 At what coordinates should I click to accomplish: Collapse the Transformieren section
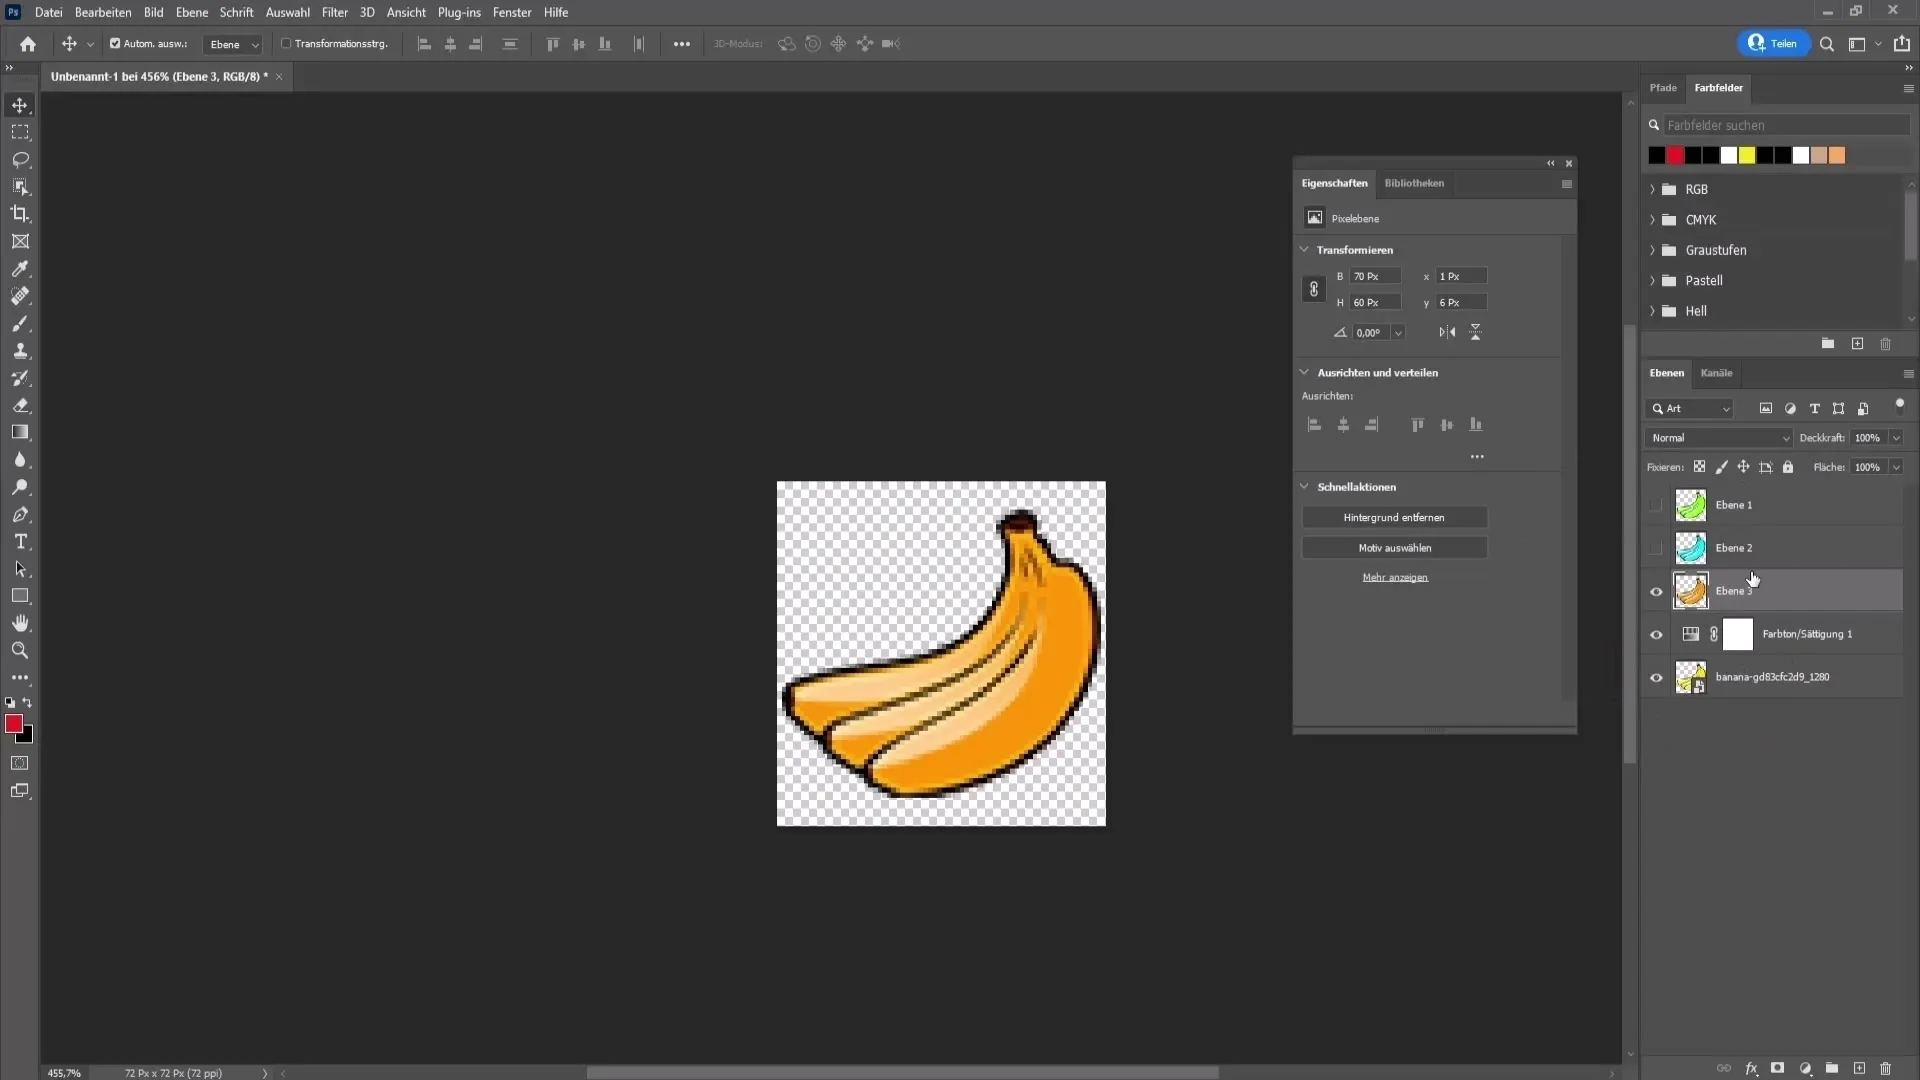pyautogui.click(x=1305, y=250)
